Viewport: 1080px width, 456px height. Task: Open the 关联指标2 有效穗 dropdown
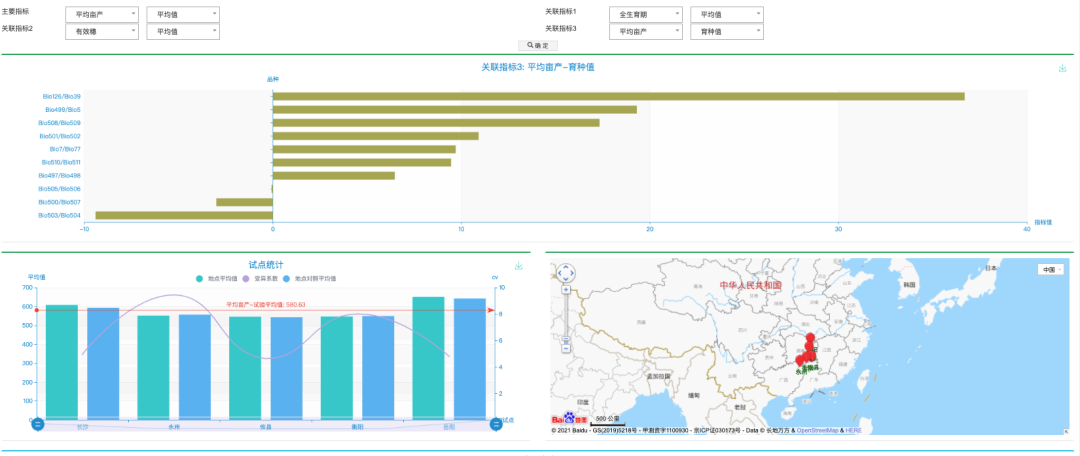102,32
